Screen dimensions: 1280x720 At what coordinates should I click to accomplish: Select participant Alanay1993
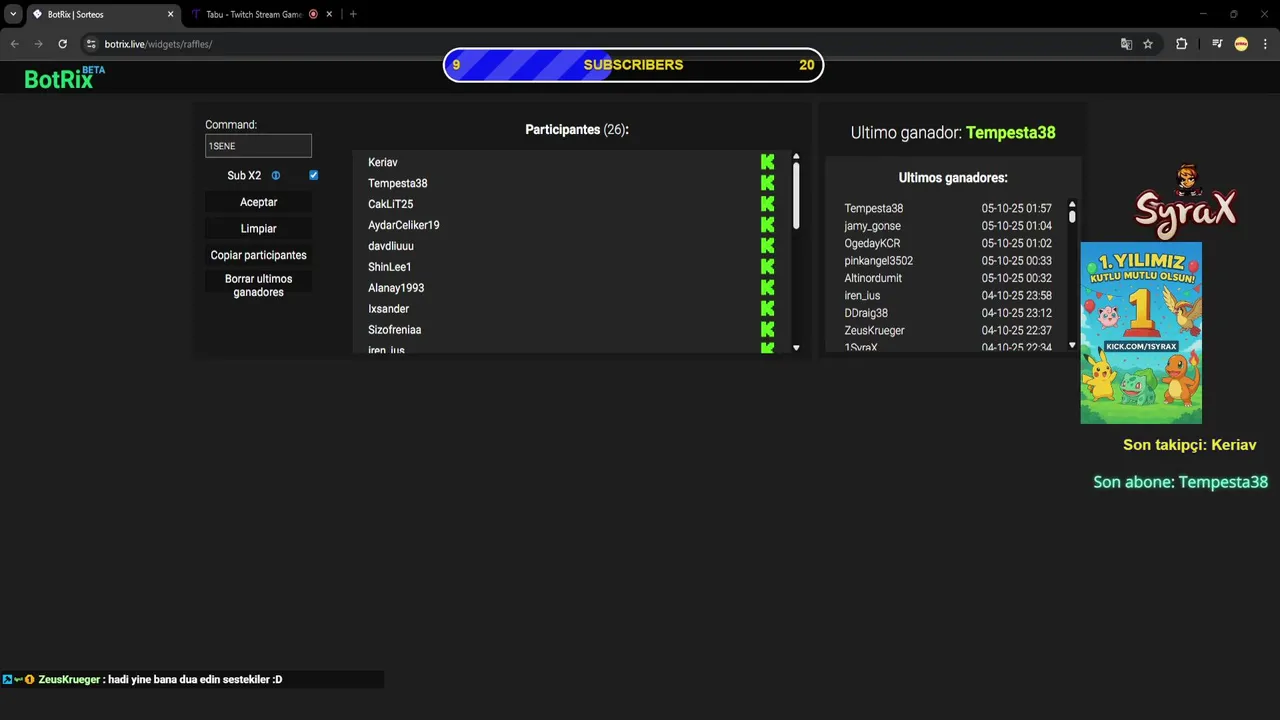click(396, 288)
